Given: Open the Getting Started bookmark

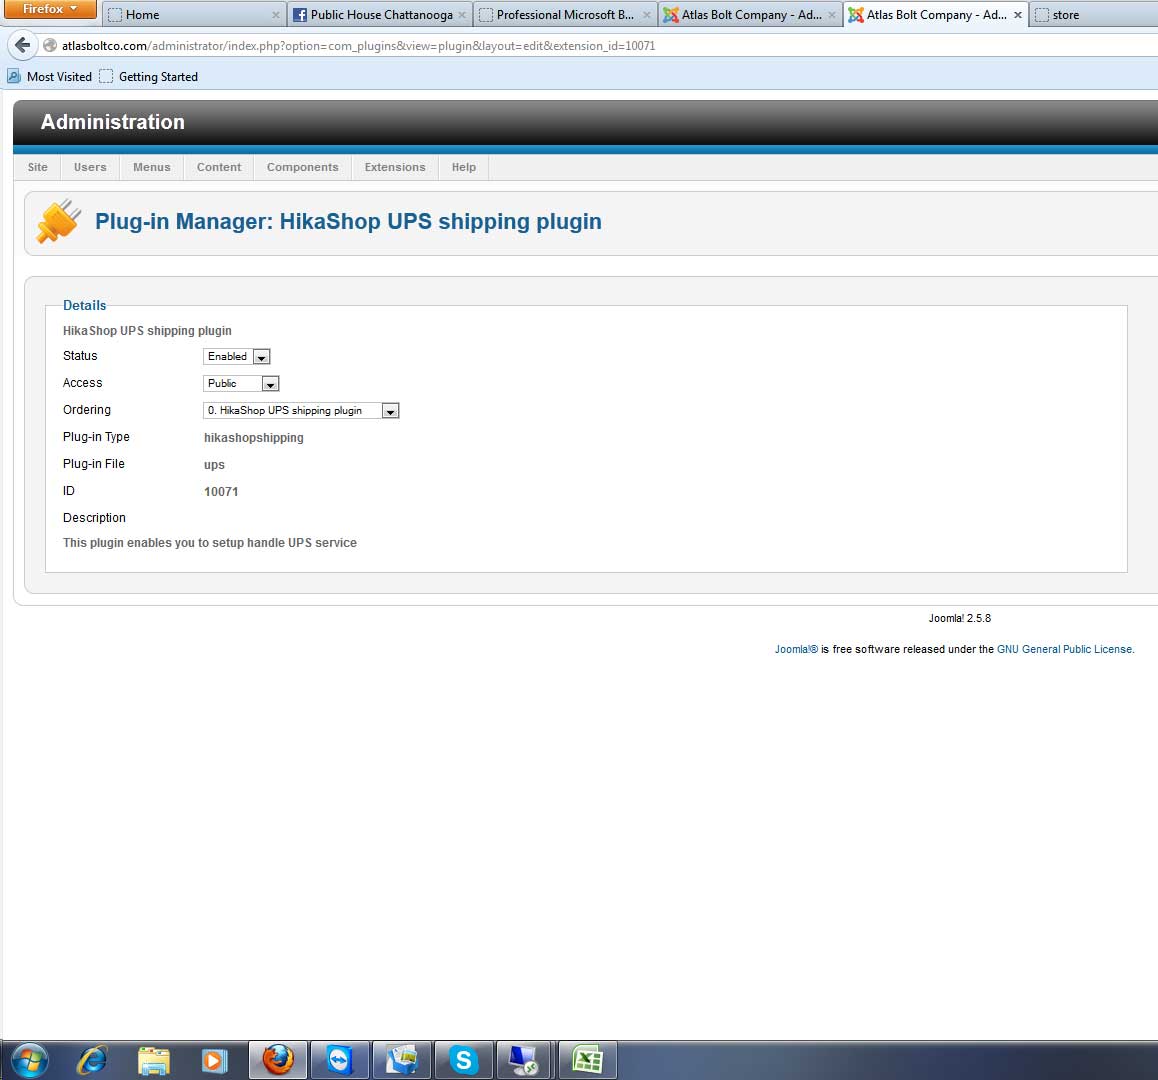Looking at the screenshot, I should tap(149, 77).
